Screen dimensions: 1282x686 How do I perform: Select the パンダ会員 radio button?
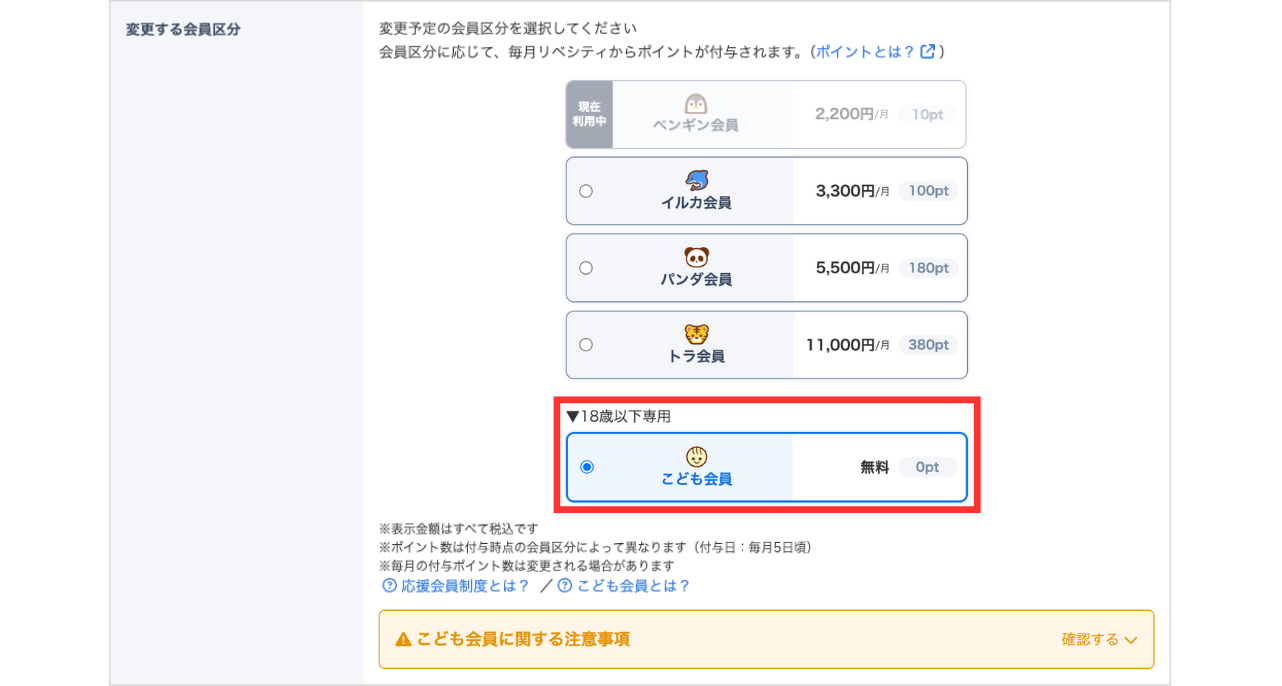point(586,267)
